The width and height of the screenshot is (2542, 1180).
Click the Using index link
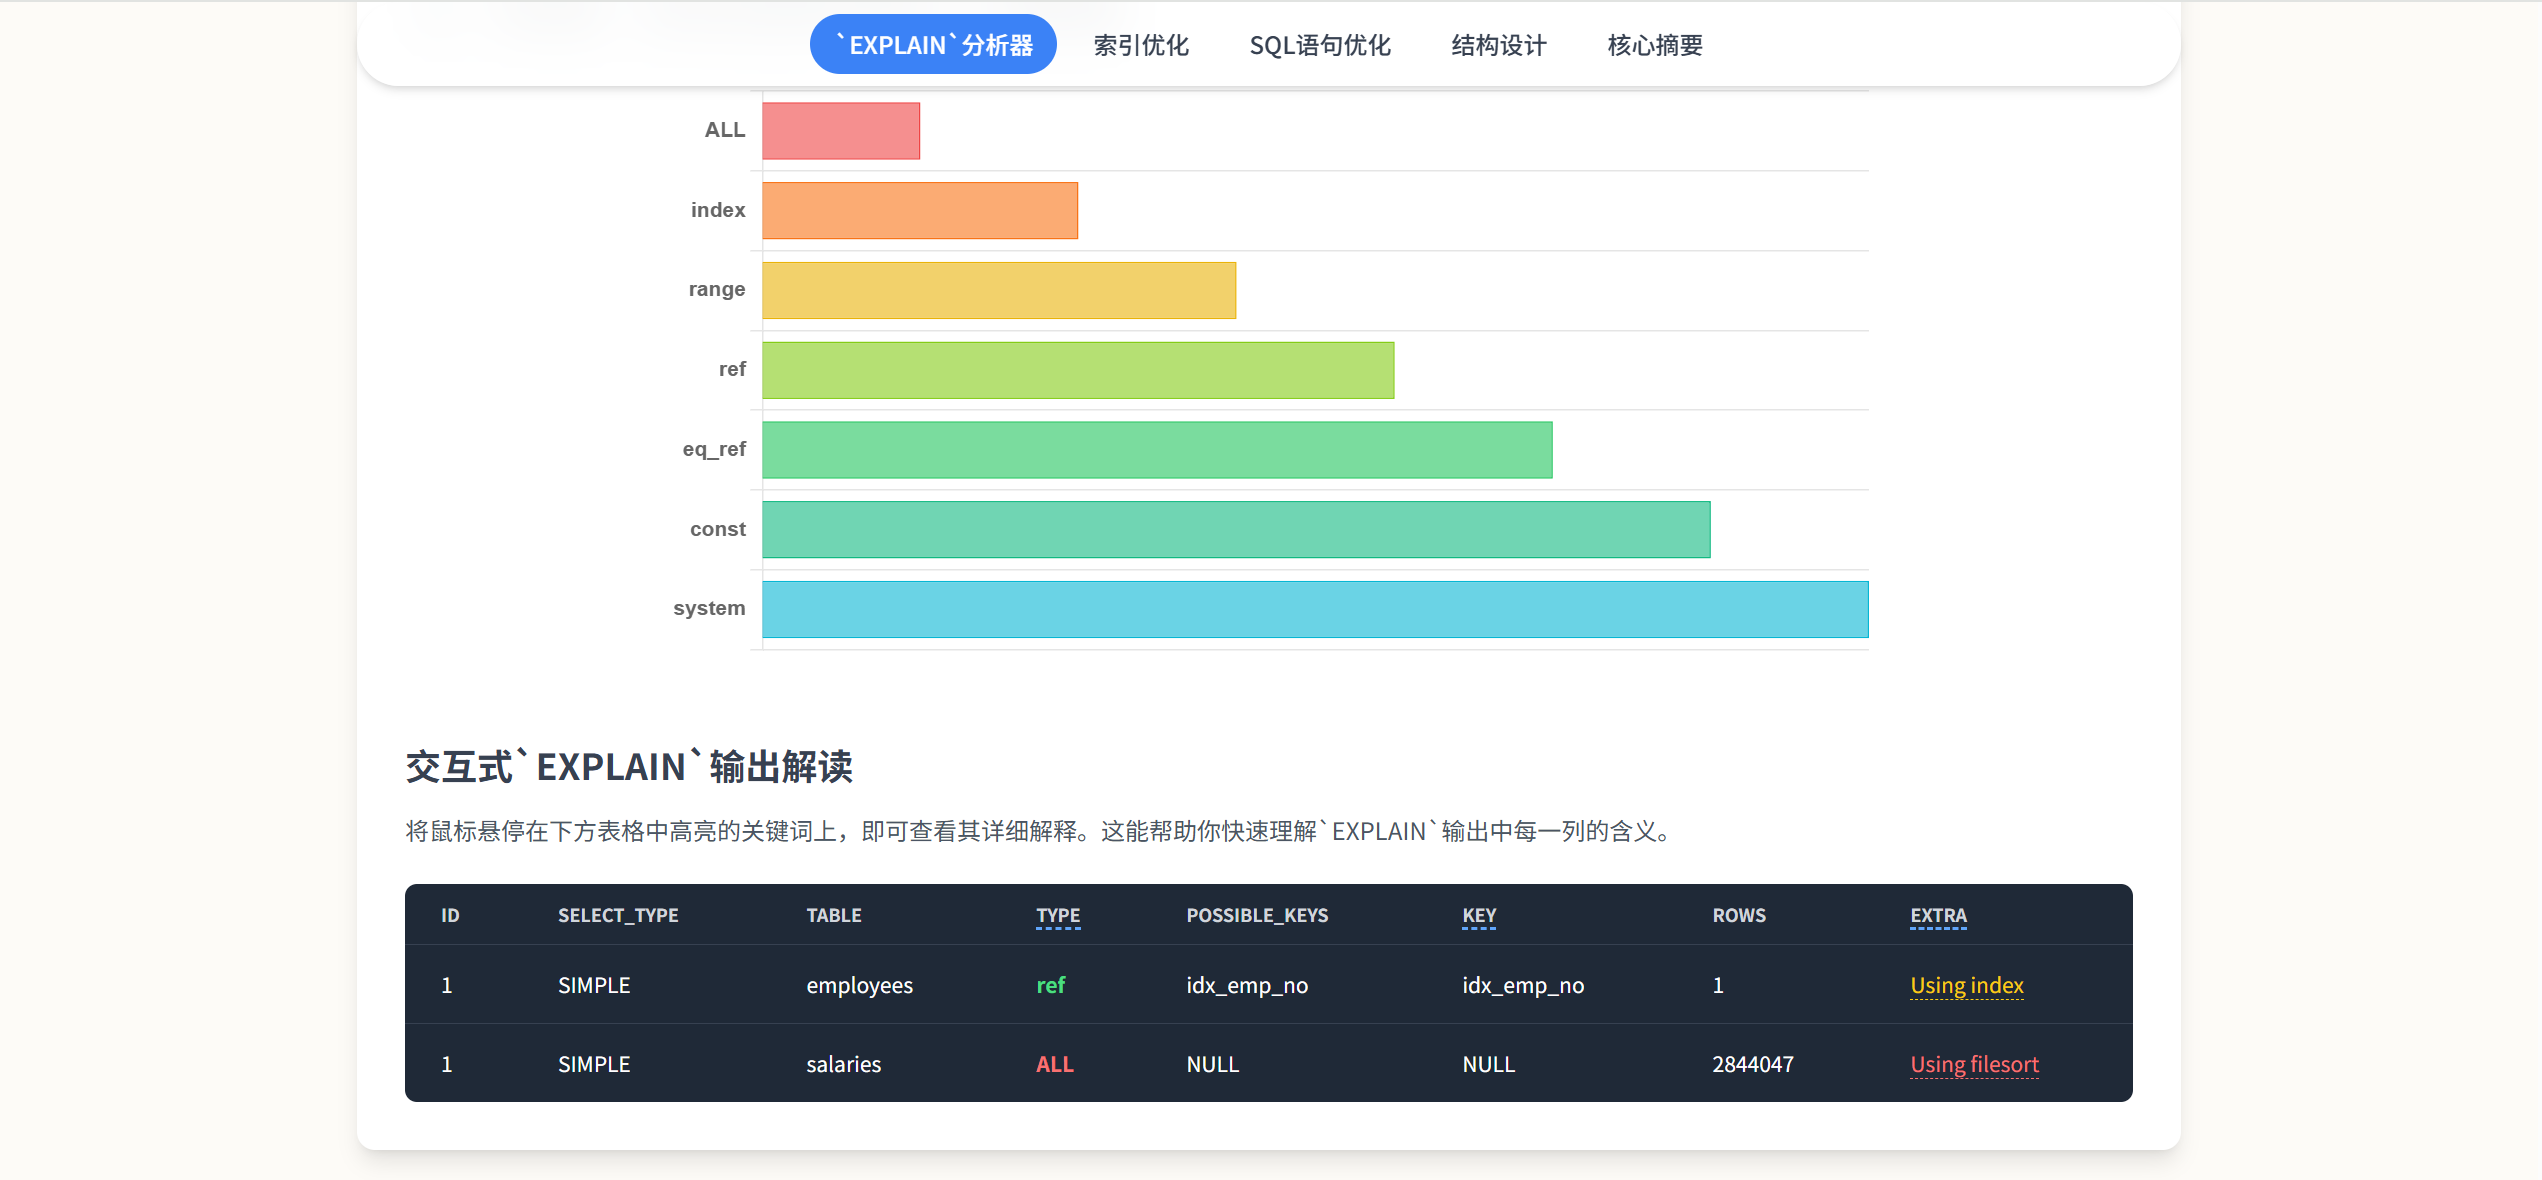coord(1966,985)
